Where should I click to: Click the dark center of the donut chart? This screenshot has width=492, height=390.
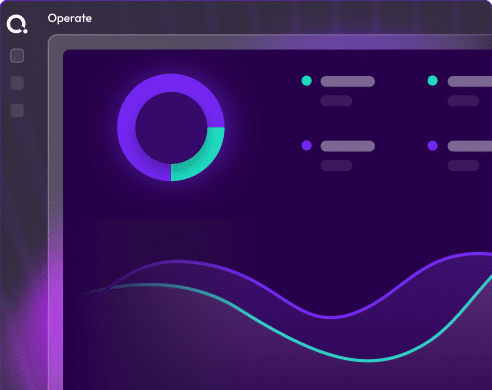coord(171,128)
